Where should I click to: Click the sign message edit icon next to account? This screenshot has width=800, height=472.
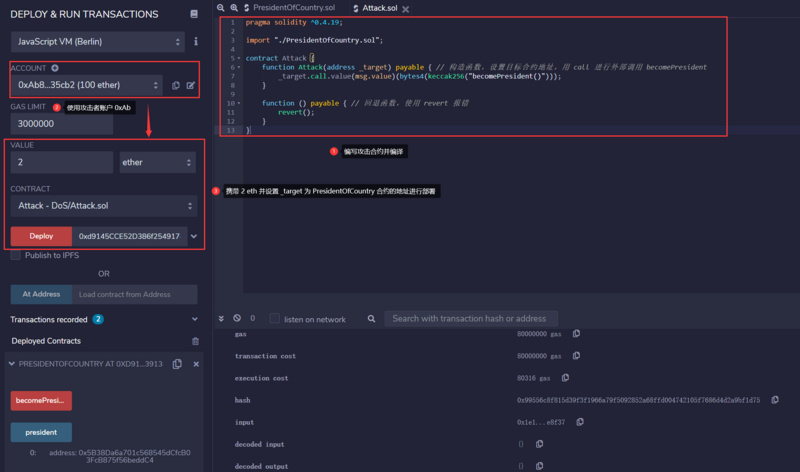click(x=190, y=85)
